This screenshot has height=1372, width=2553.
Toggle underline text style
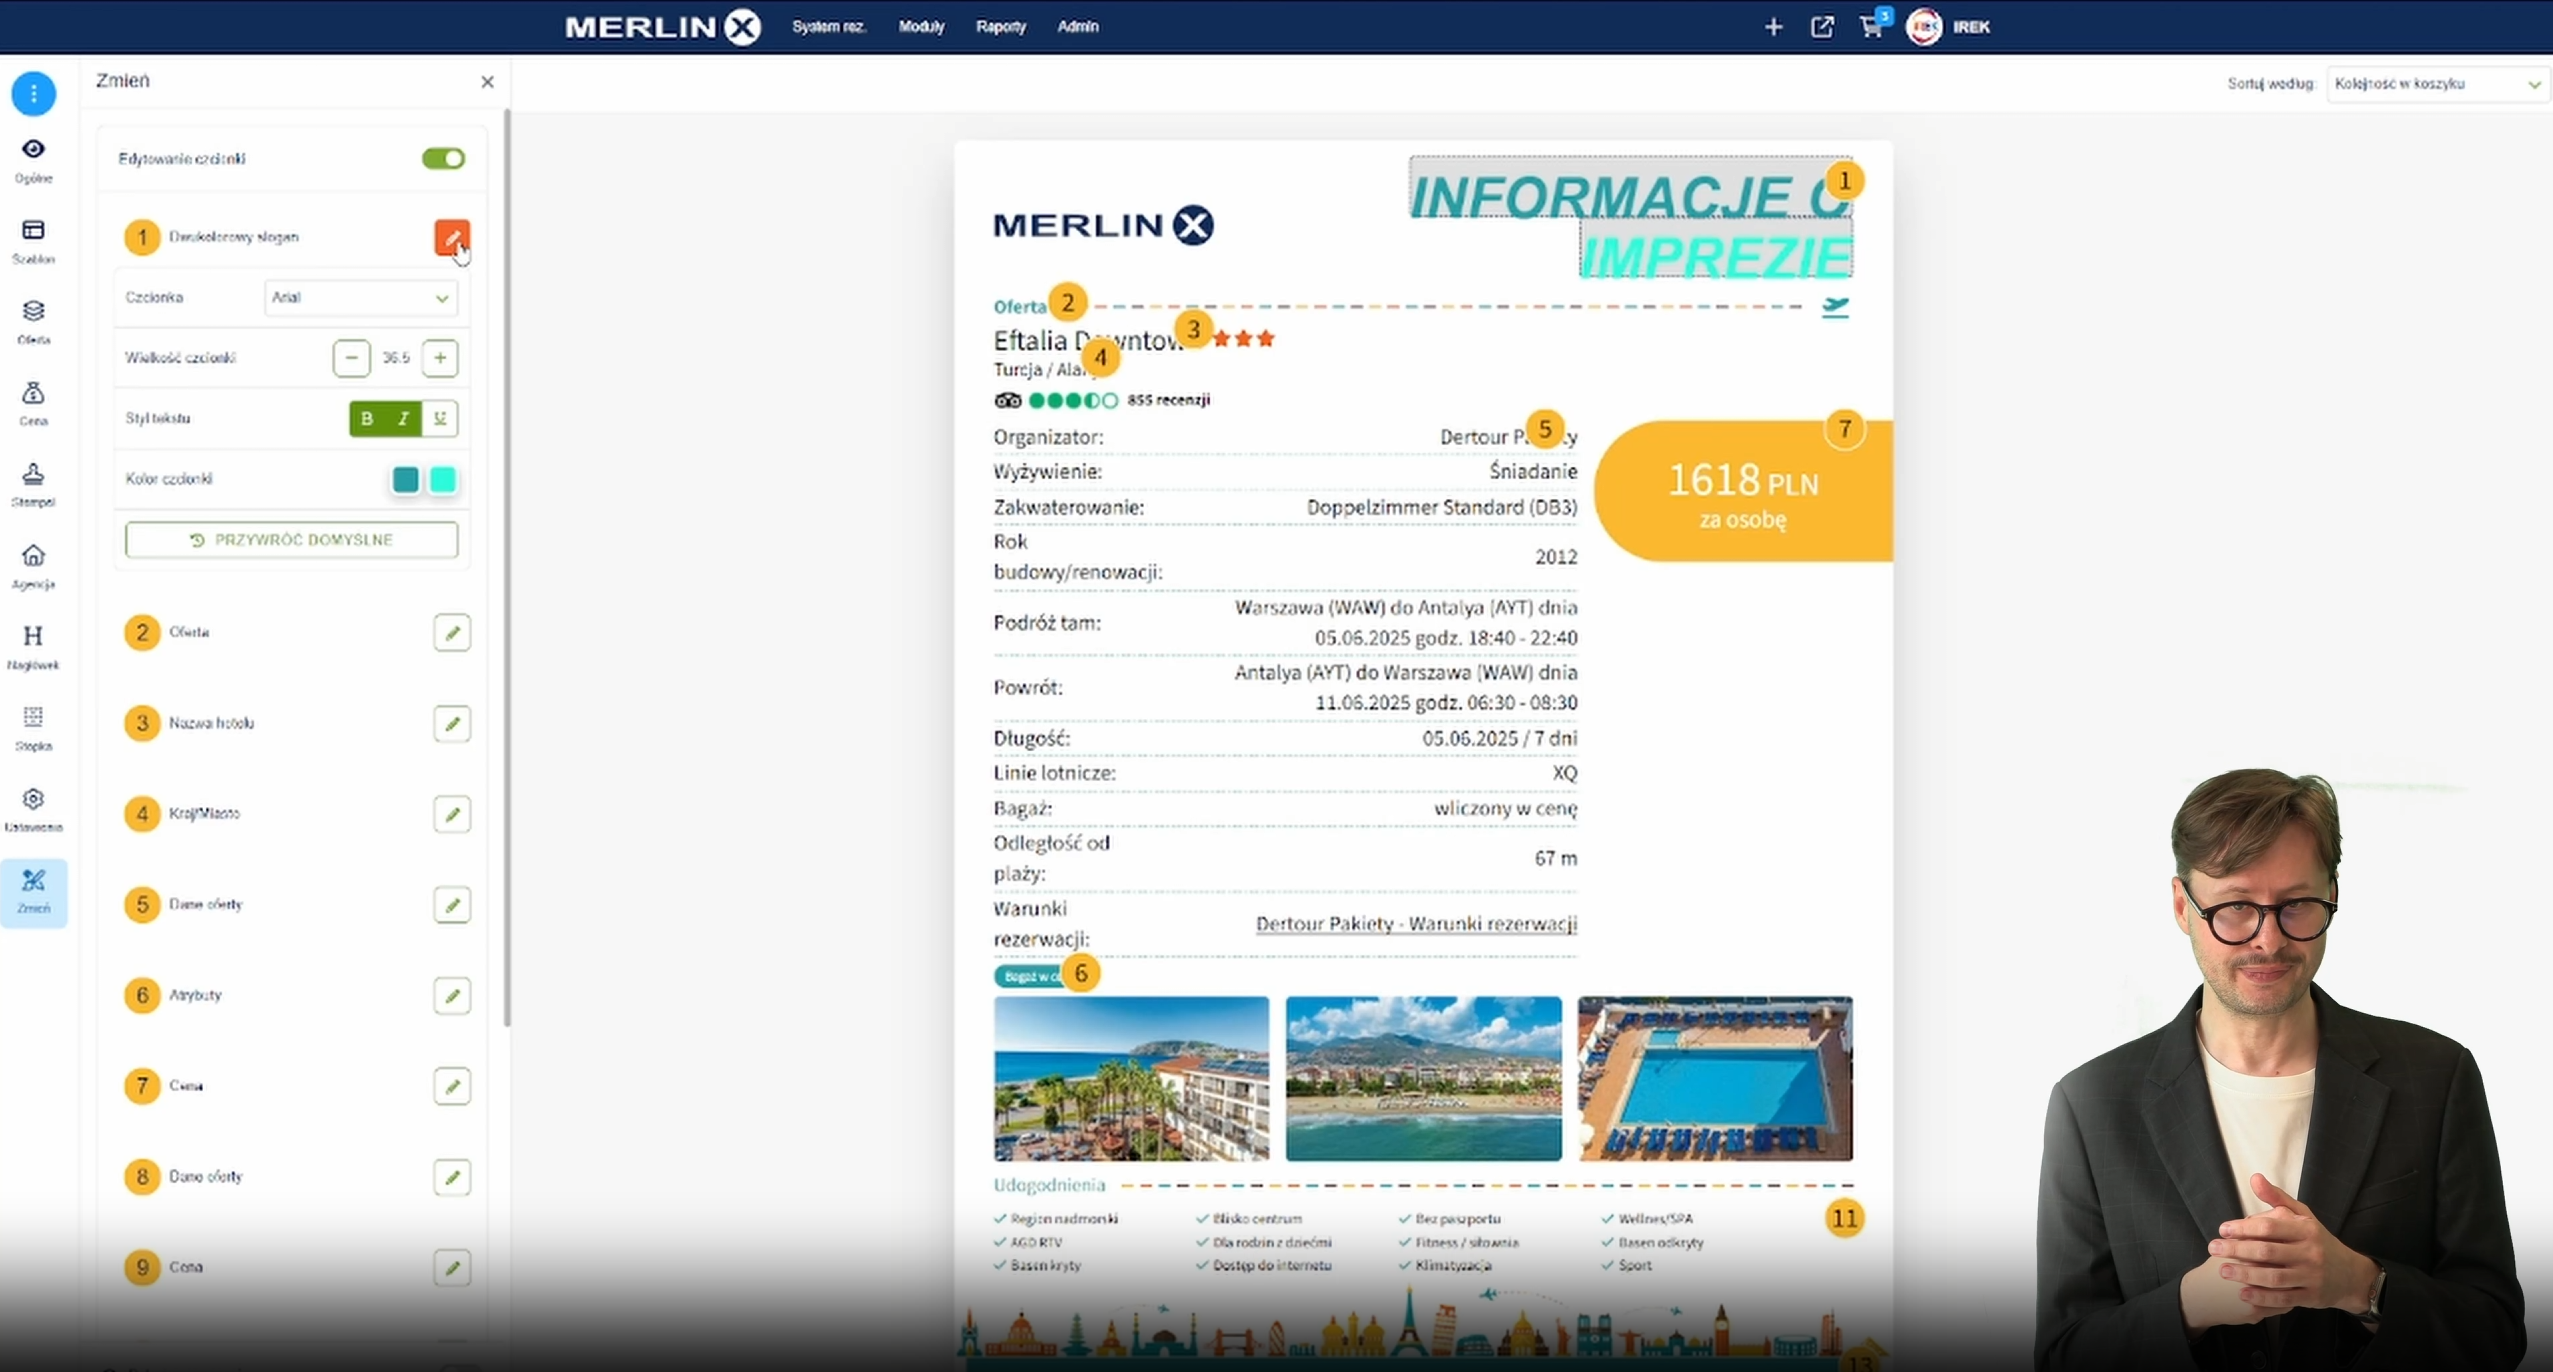(440, 419)
